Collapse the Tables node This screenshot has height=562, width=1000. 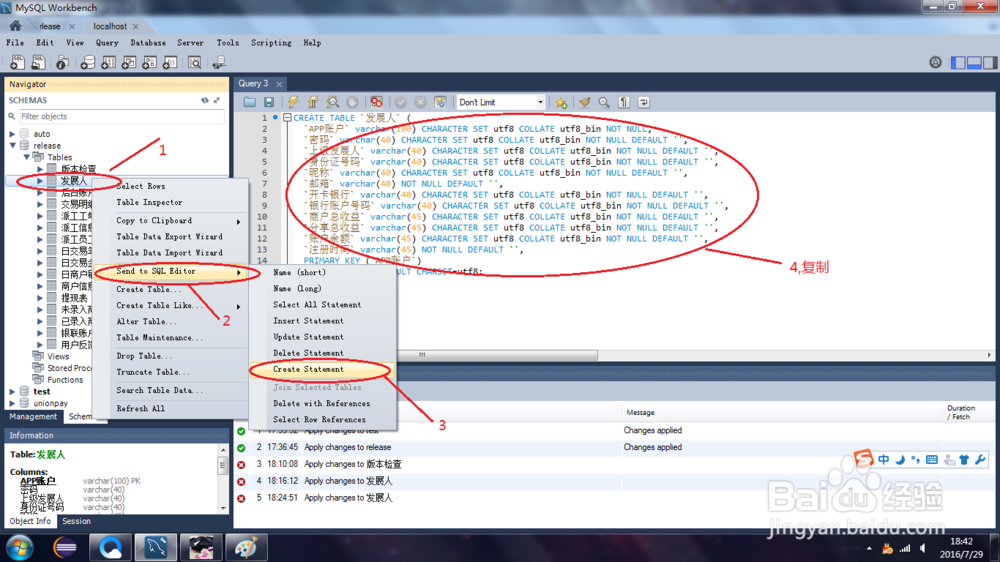pos(26,157)
